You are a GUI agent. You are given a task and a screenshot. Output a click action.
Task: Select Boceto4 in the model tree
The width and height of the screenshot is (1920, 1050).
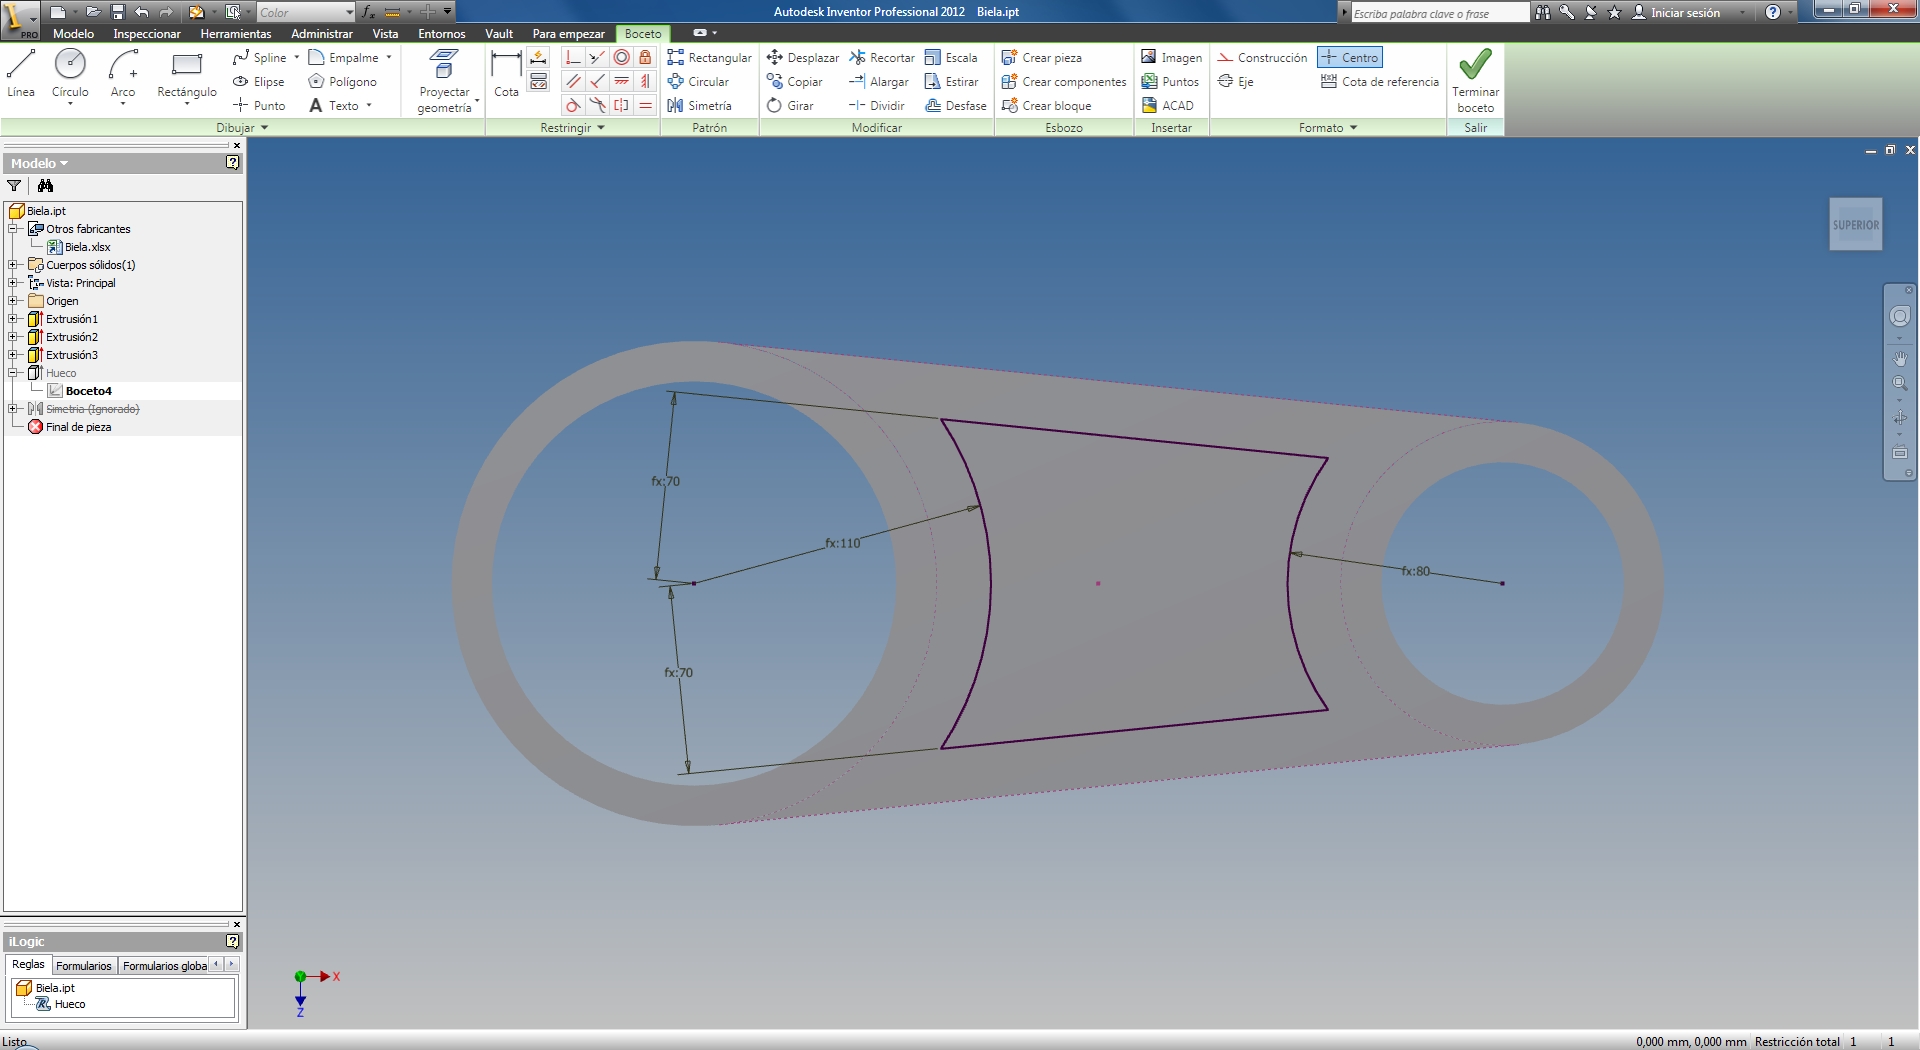tap(88, 391)
